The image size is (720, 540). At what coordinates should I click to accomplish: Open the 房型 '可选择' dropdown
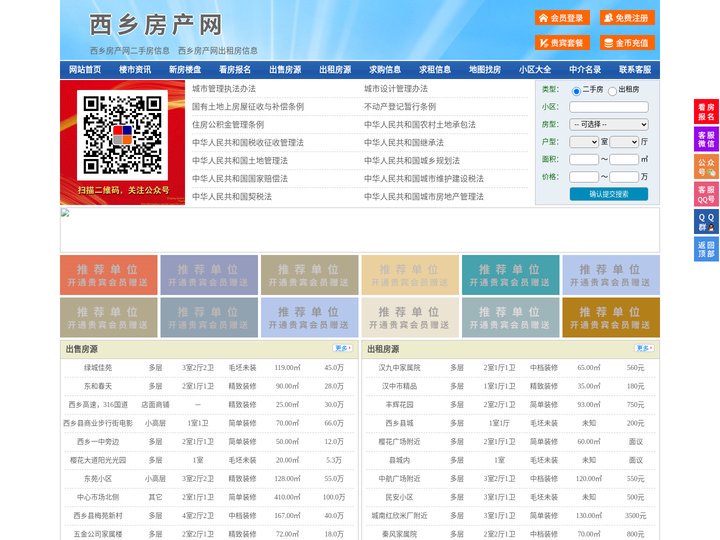tap(609, 124)
